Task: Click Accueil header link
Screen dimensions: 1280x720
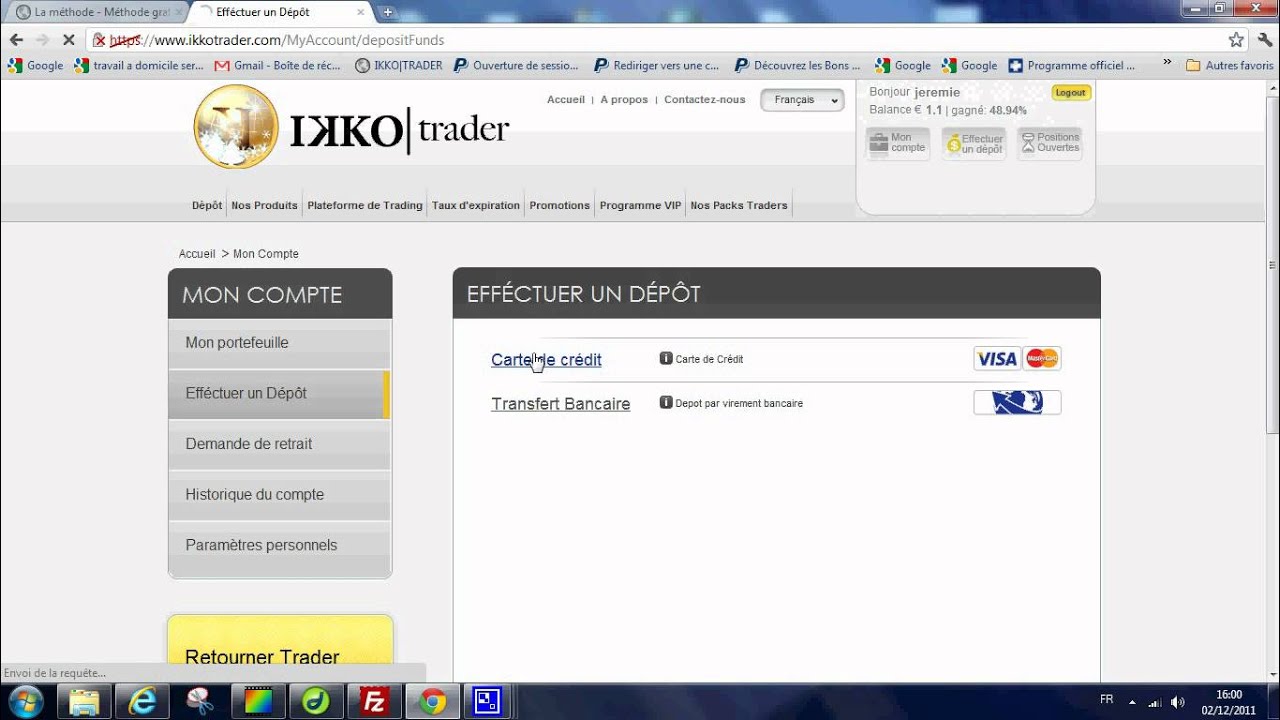Action: click(x=566, y=100)
